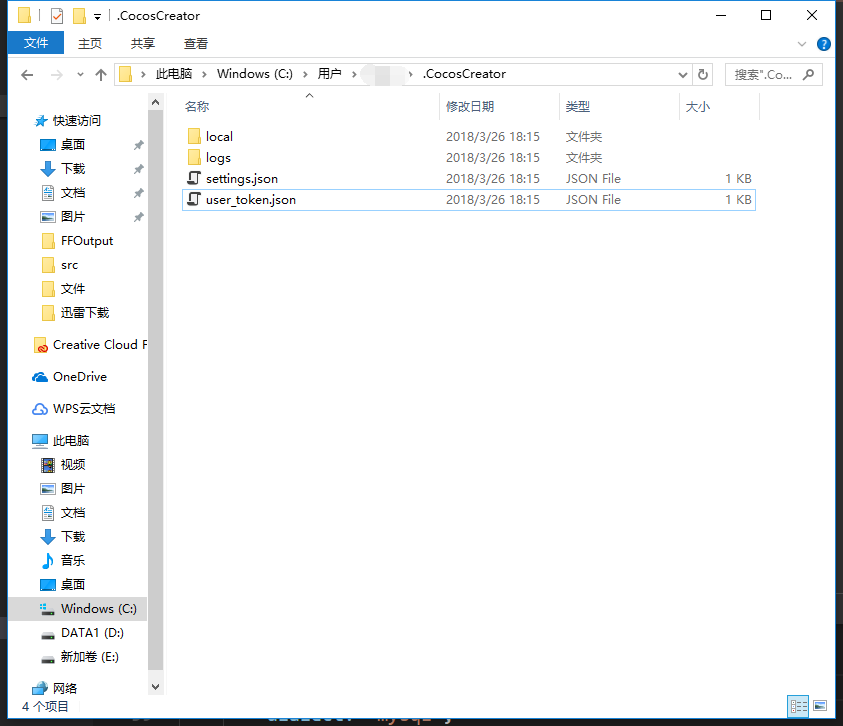The image size is (843, 726).
Task: Open pinned 下载 under Quick access
Action: 73,169
